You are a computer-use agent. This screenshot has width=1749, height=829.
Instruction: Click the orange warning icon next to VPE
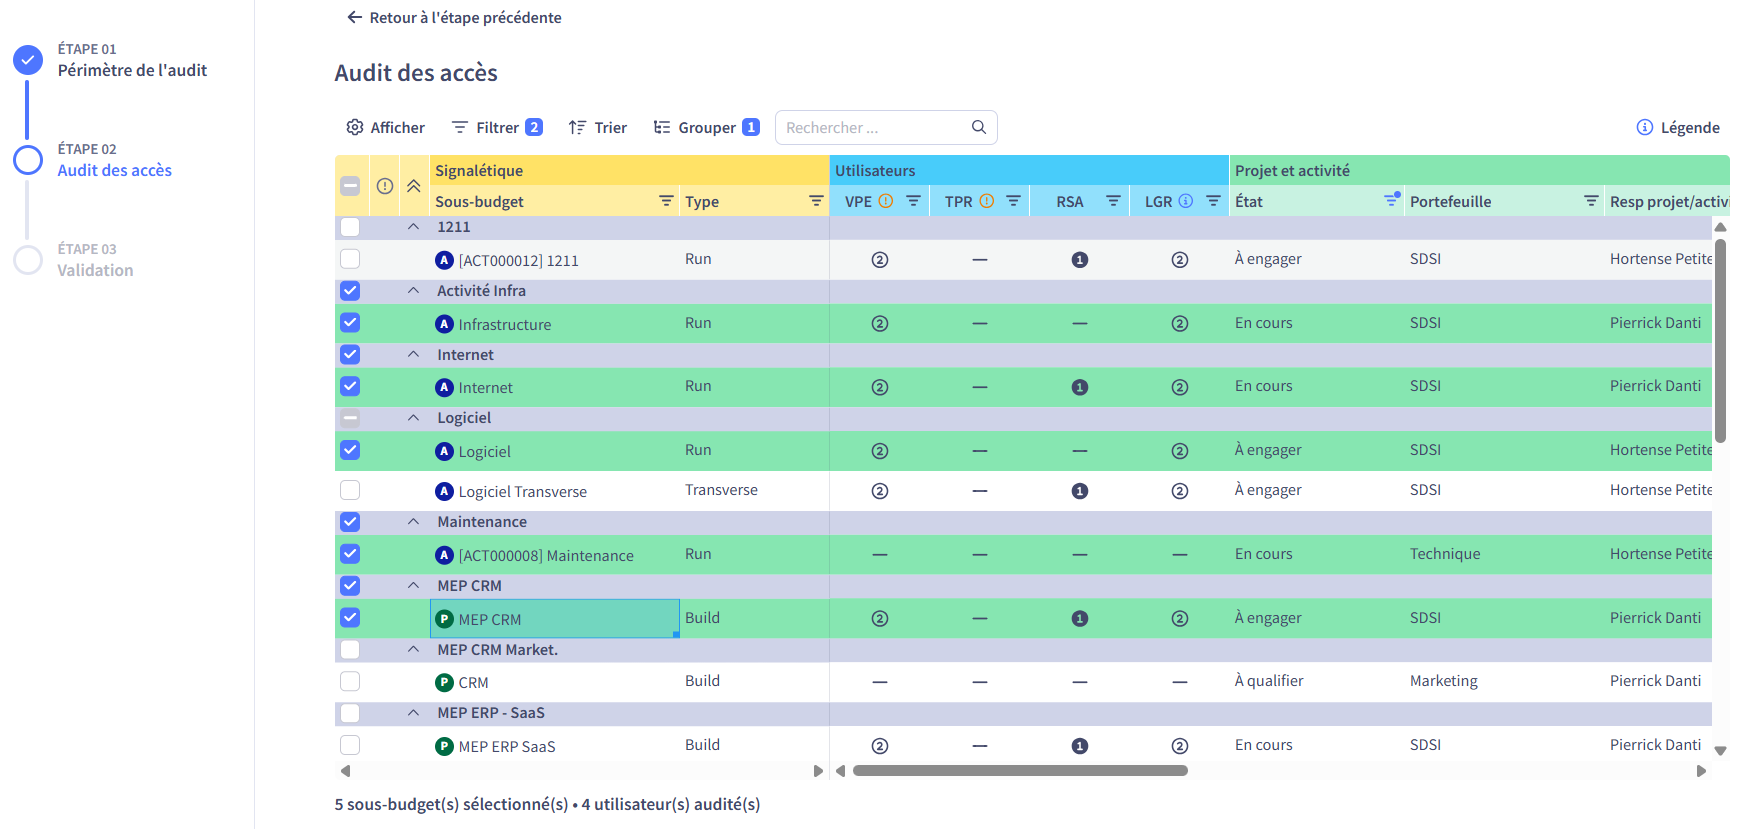pyautogui.click(x=886, y=201)
